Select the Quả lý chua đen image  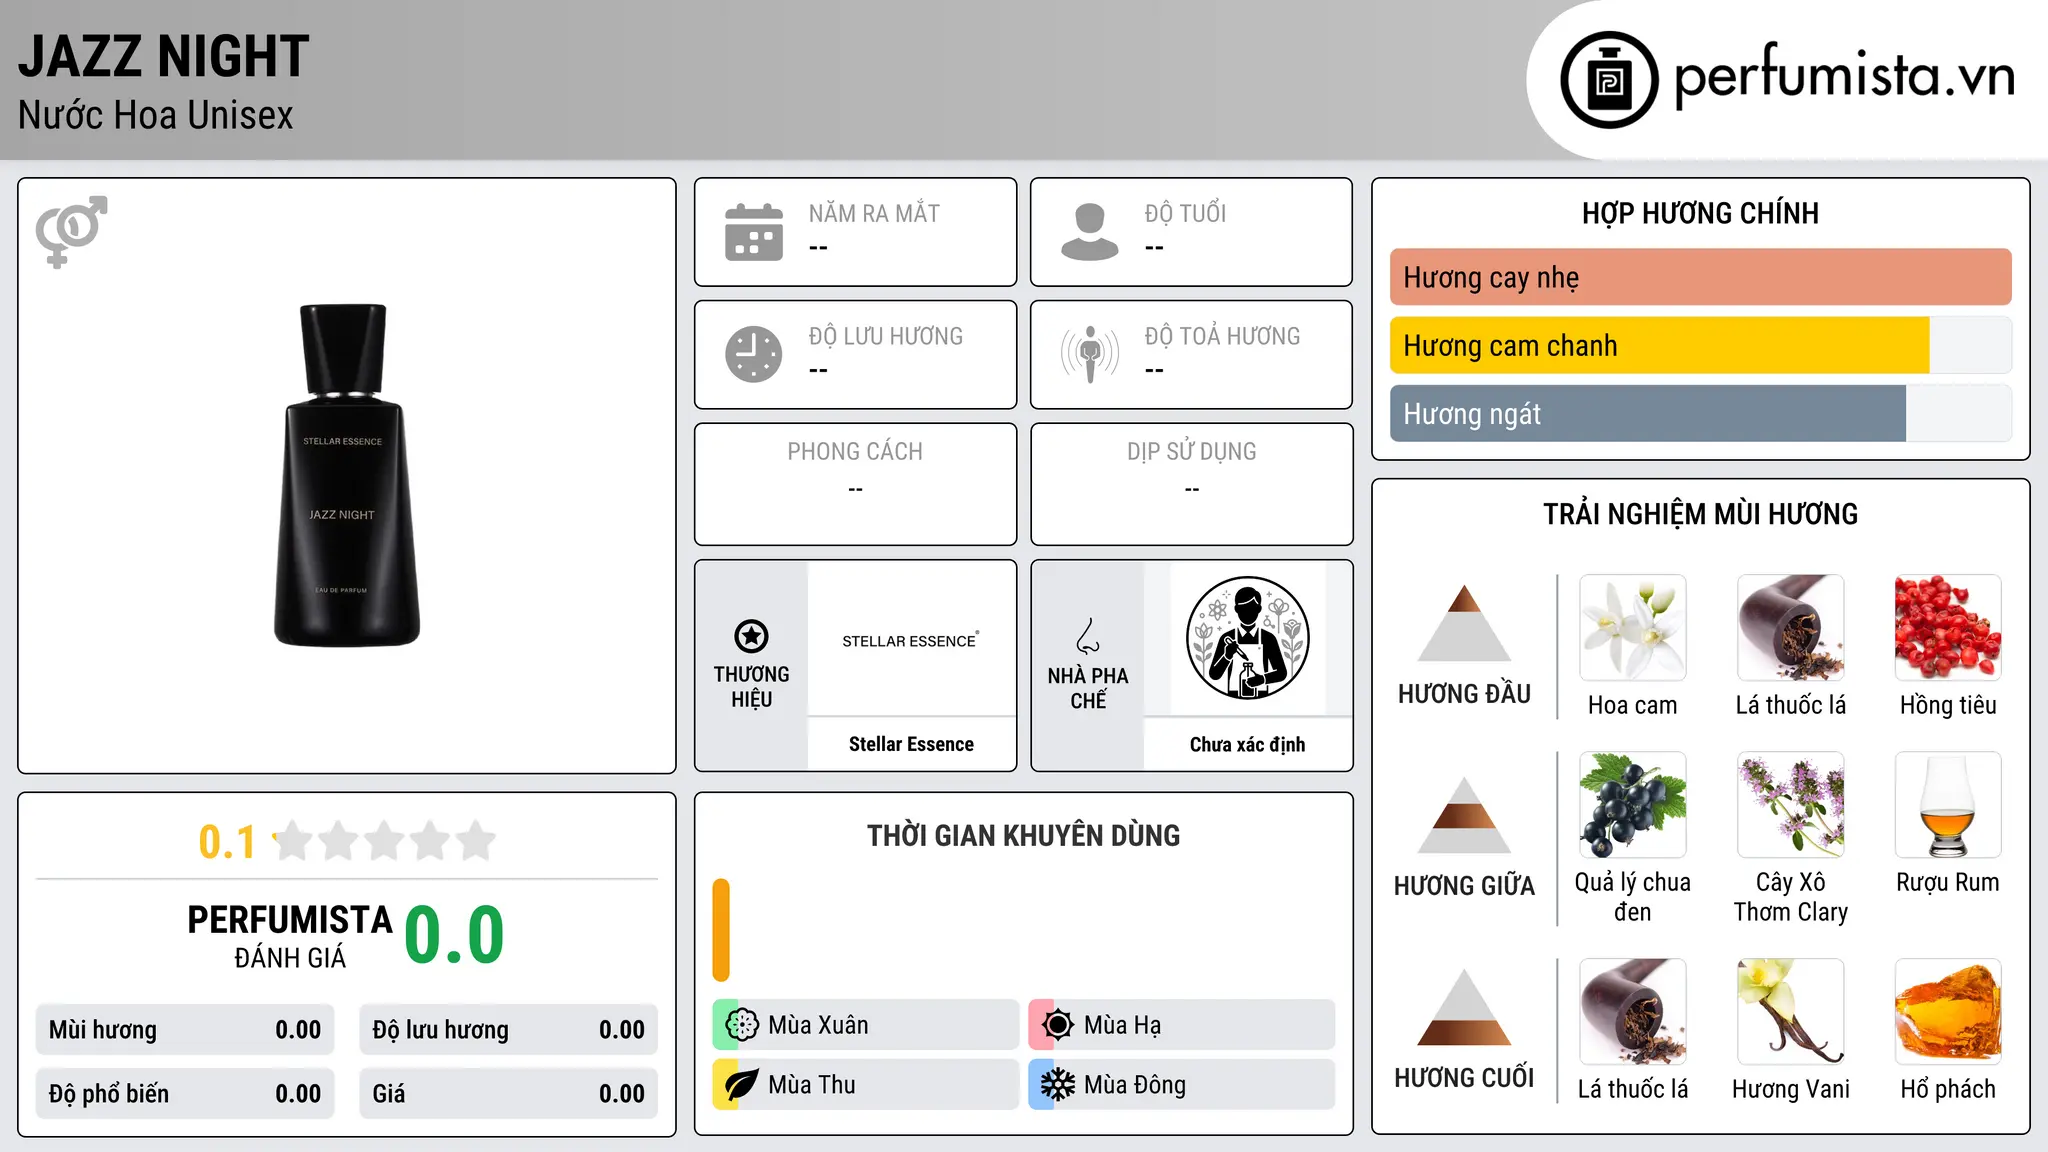pos(1632,805)
